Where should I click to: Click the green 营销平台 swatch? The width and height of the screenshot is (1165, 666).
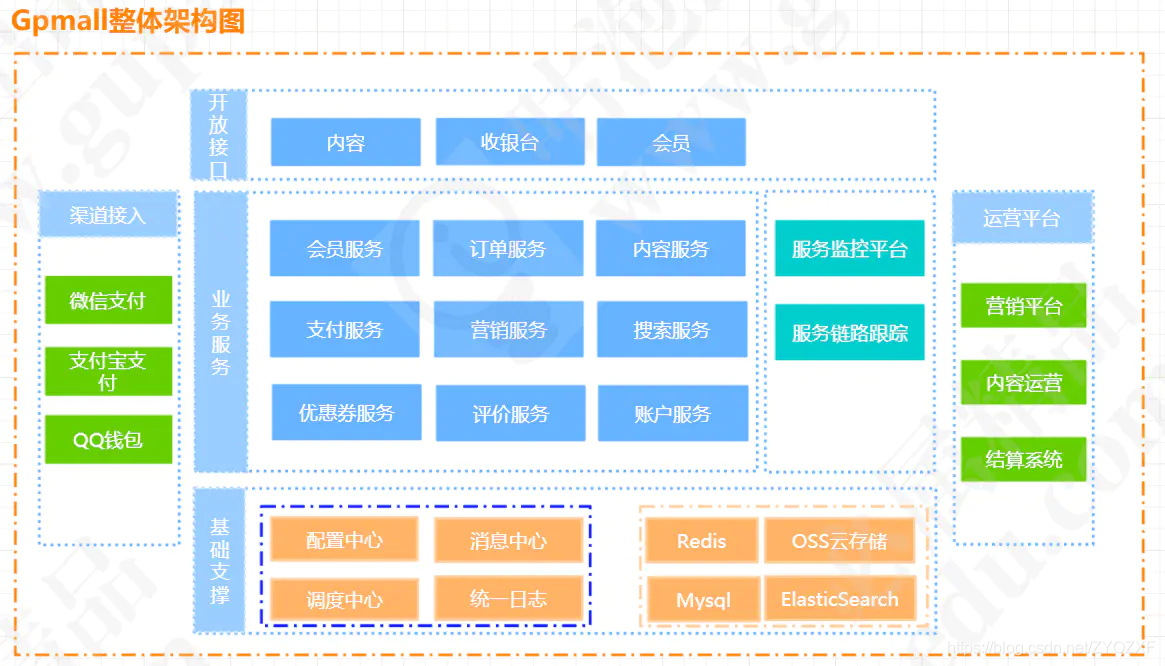pos(1023,305)
